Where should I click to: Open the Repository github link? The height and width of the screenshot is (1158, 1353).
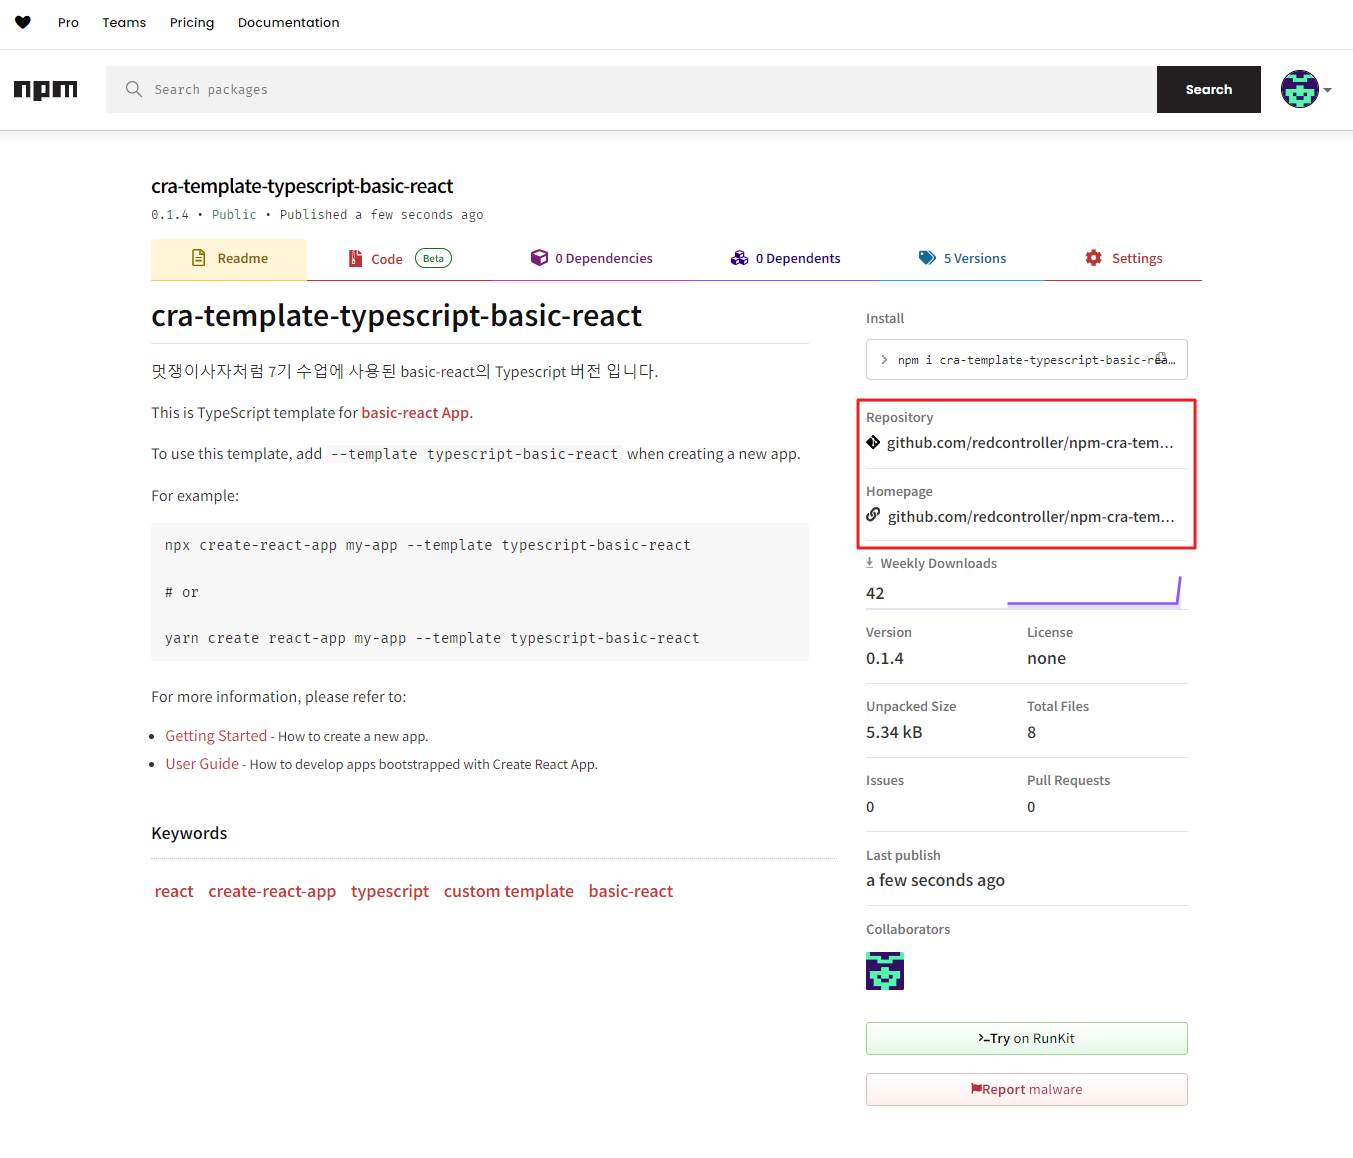[1030, 442]
